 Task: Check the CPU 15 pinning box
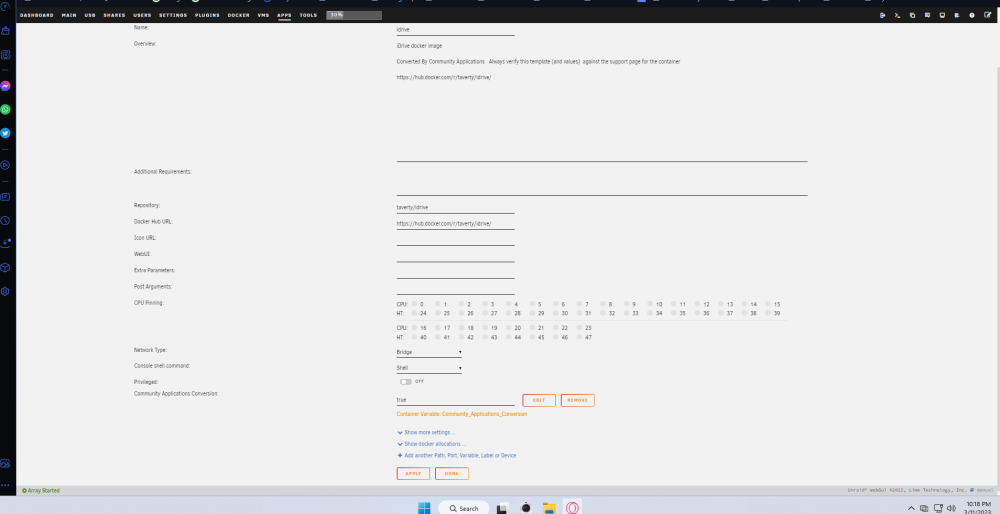(768, 304)
